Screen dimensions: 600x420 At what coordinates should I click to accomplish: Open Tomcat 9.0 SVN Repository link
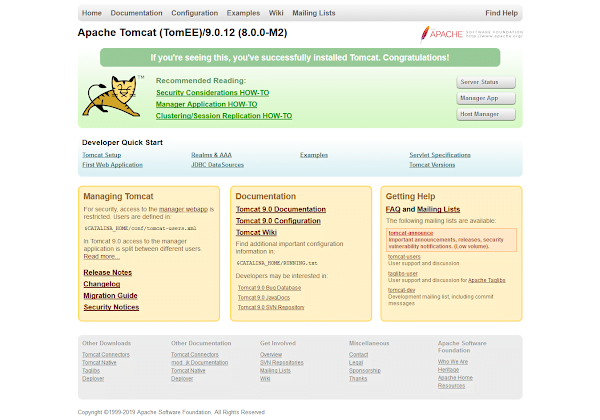pyautogui.click(x=271, y=308)
